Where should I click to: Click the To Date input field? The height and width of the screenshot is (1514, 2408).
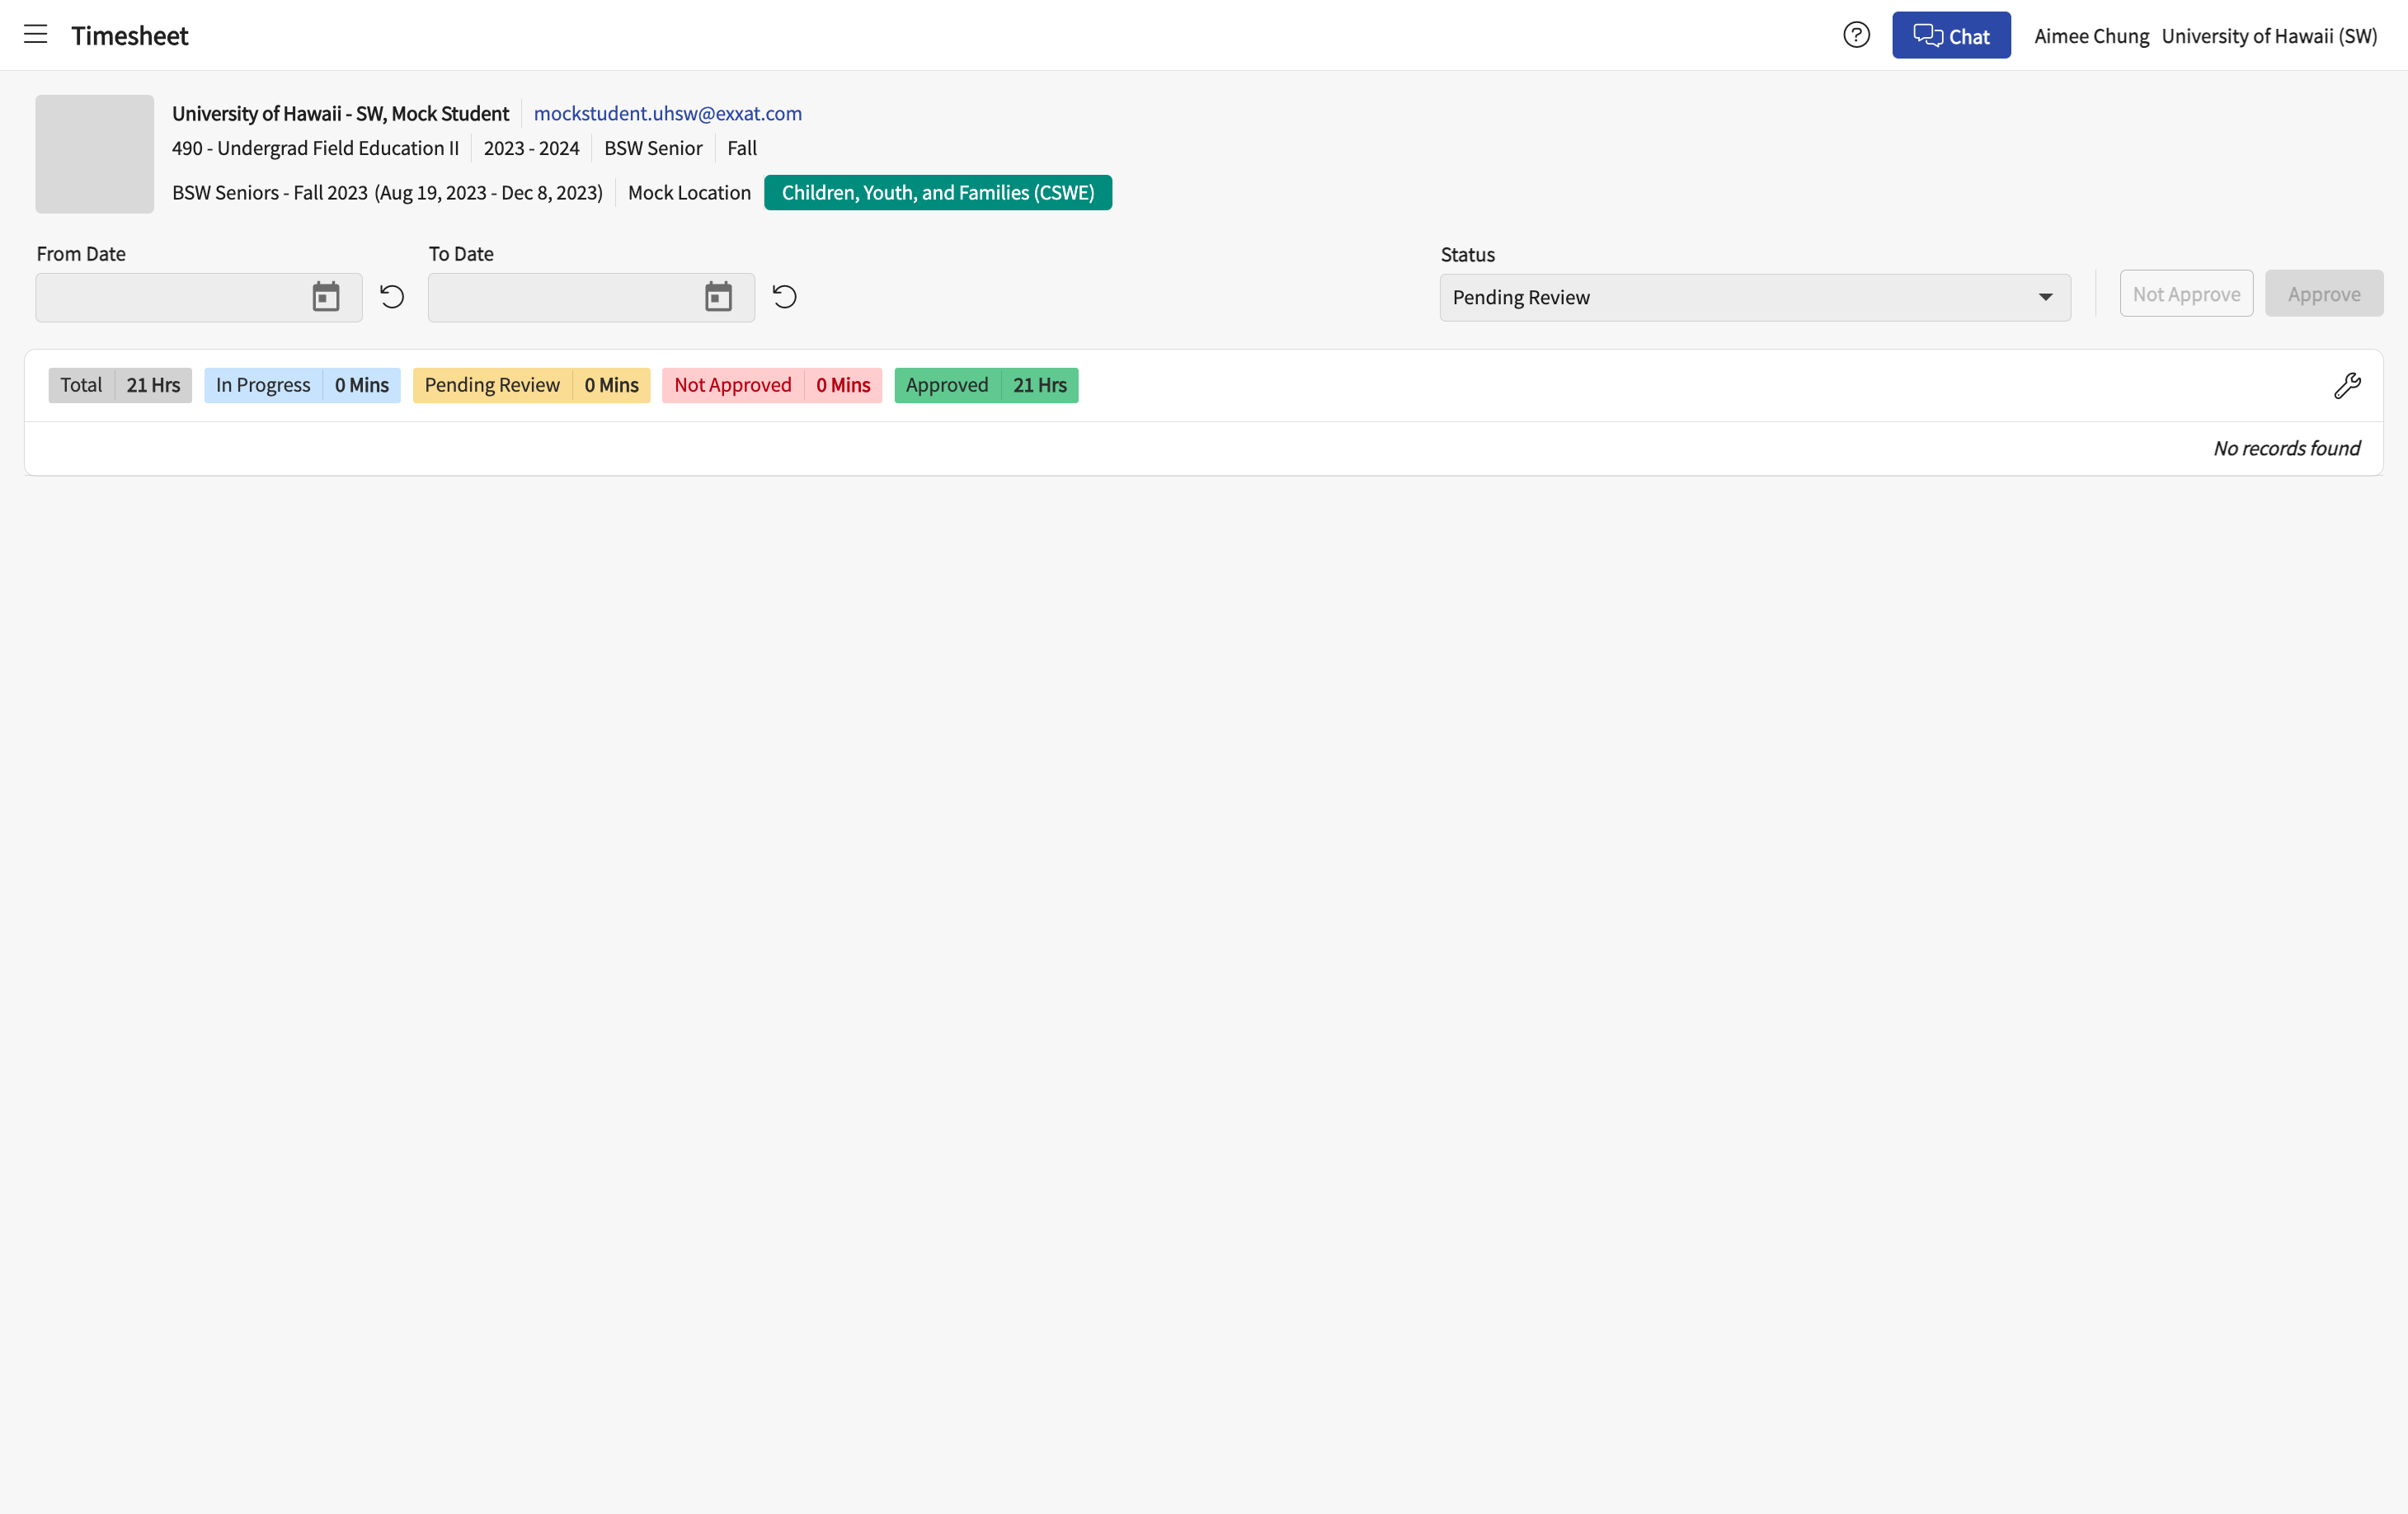591,297
